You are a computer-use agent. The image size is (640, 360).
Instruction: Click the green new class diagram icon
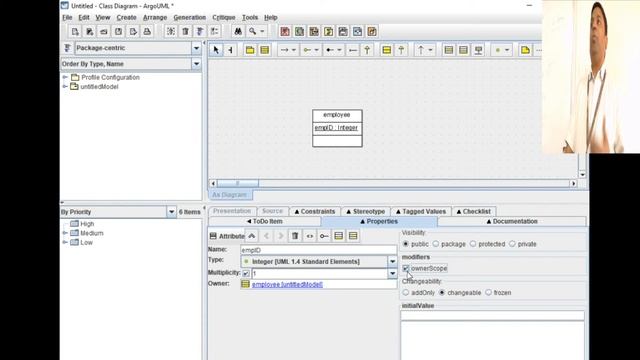tap(300, 31)
